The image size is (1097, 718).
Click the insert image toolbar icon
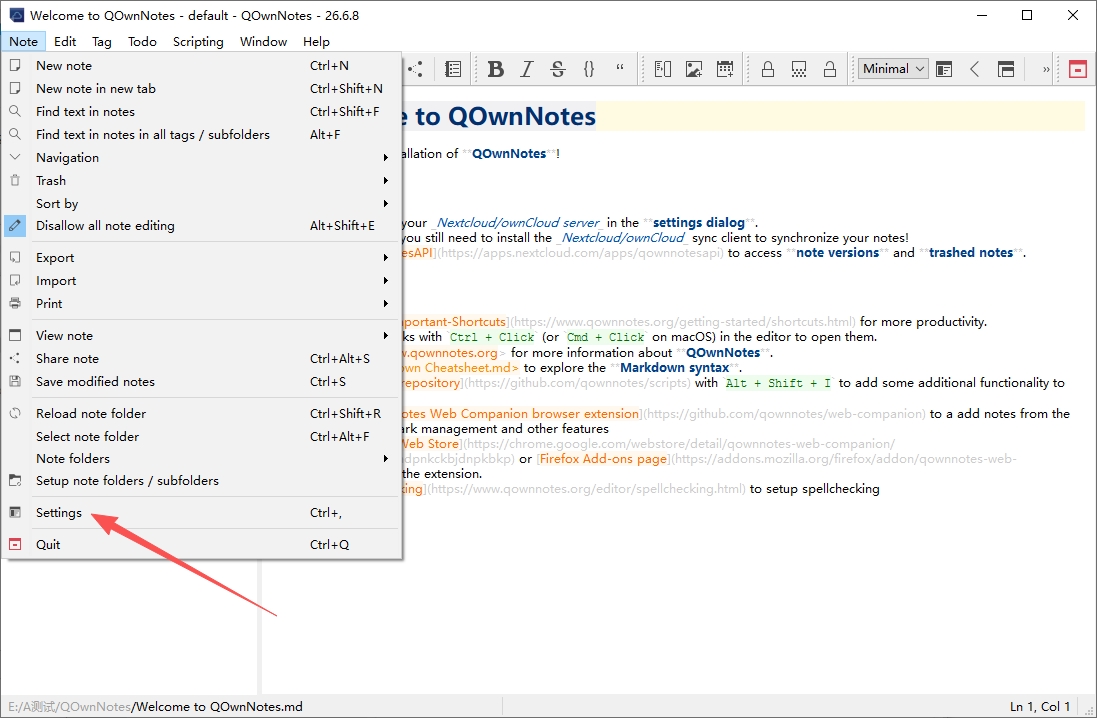pyautogui.click(x=694, y=69)
